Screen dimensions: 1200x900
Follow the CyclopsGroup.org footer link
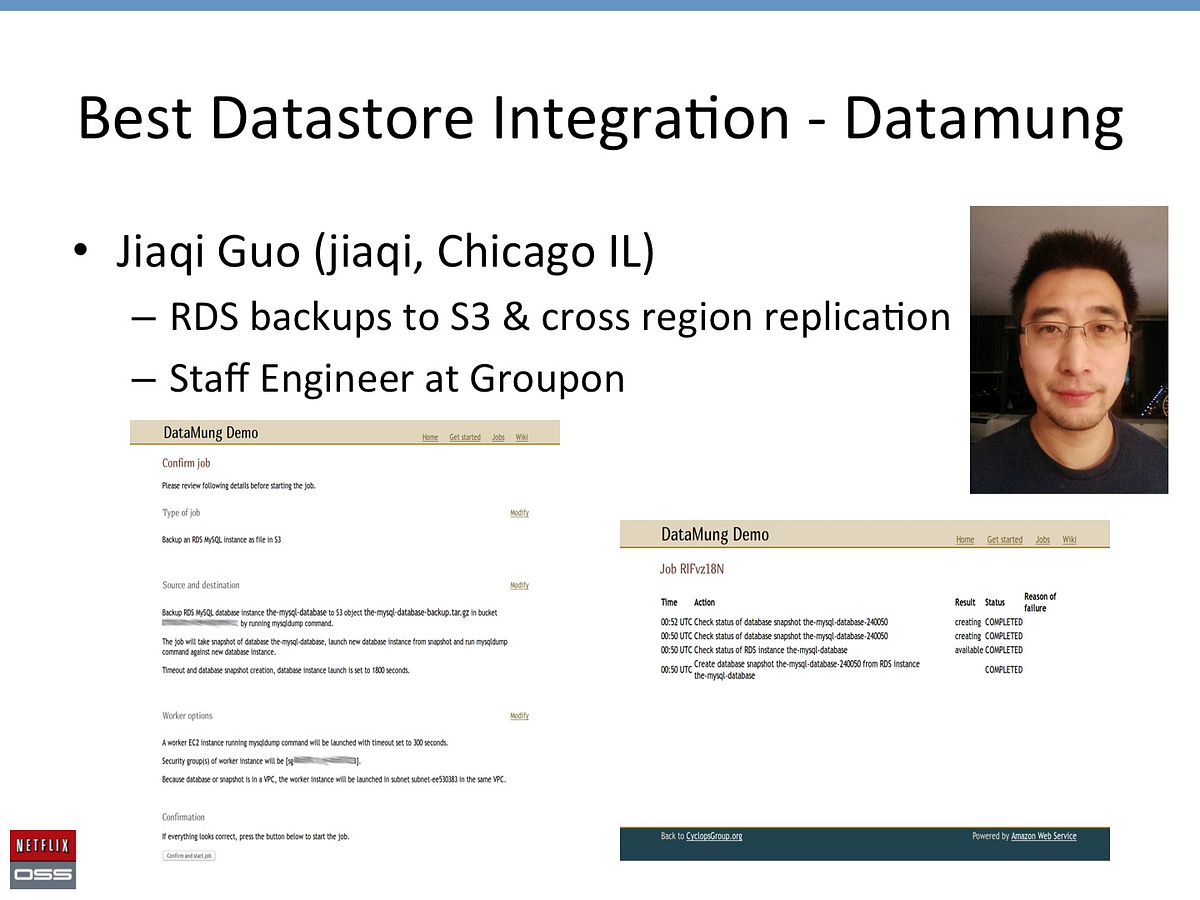[714, 836]
